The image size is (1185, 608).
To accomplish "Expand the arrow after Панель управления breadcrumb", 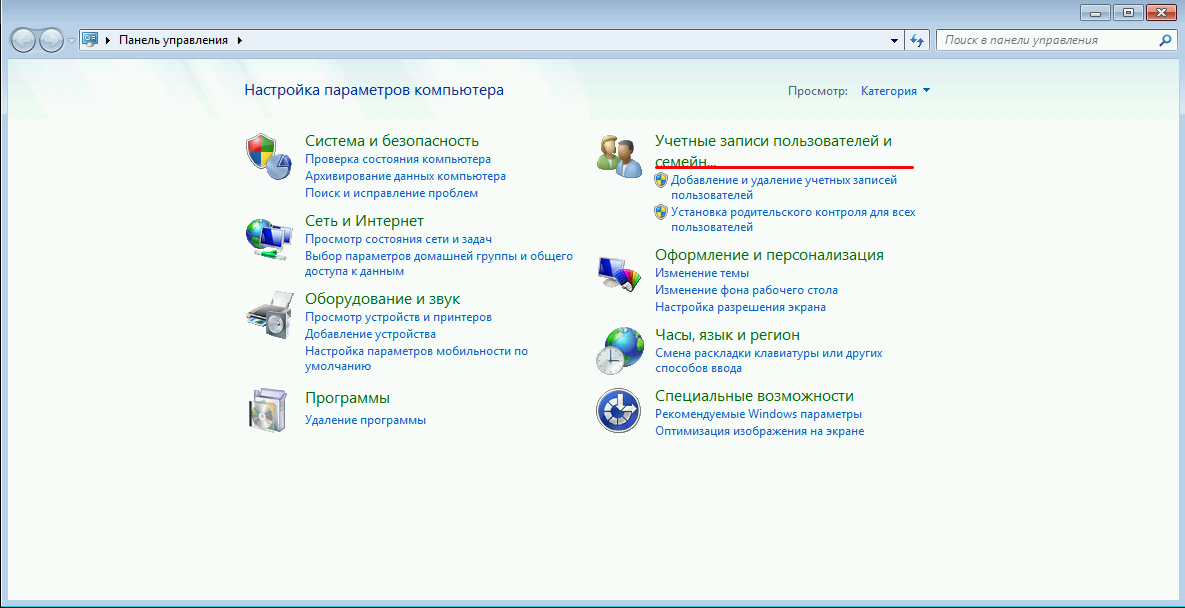I will pos(239,40).
